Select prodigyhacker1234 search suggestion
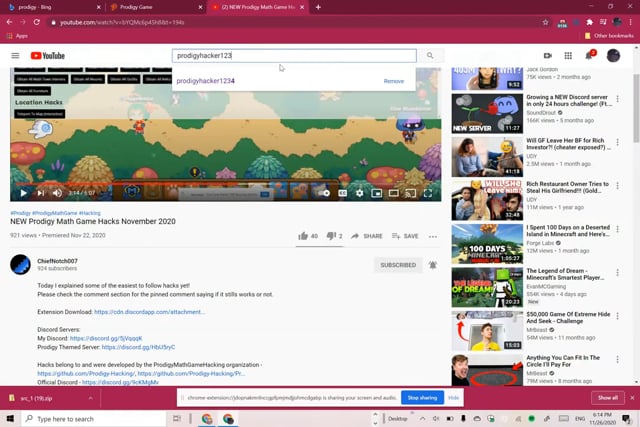This screenshot has height=427, width=640. tap(205, 81)
